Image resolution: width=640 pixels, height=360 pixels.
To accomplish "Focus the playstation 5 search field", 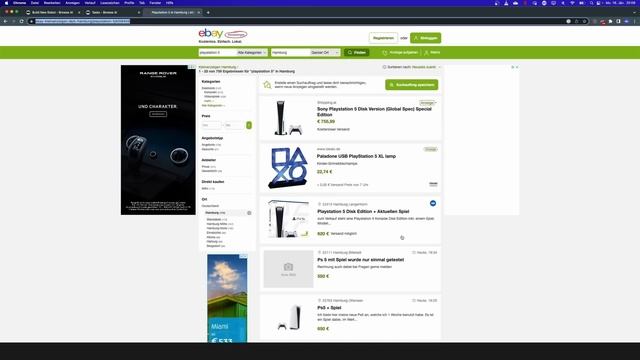I will tap(217, 53).
